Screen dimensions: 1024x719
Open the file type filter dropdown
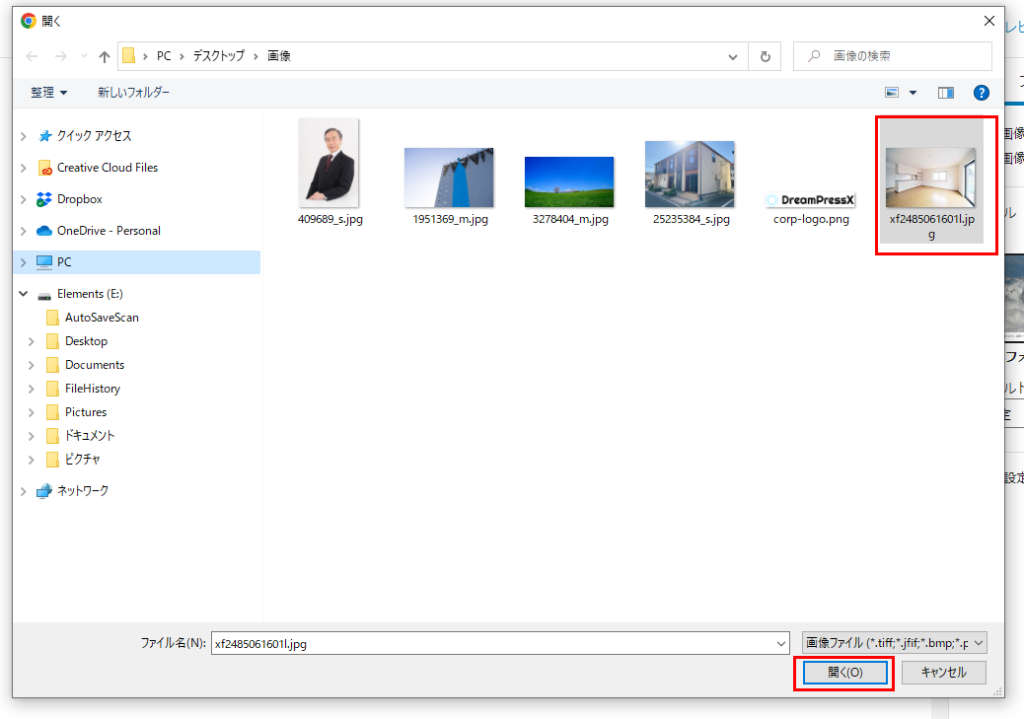coord(894,643)
